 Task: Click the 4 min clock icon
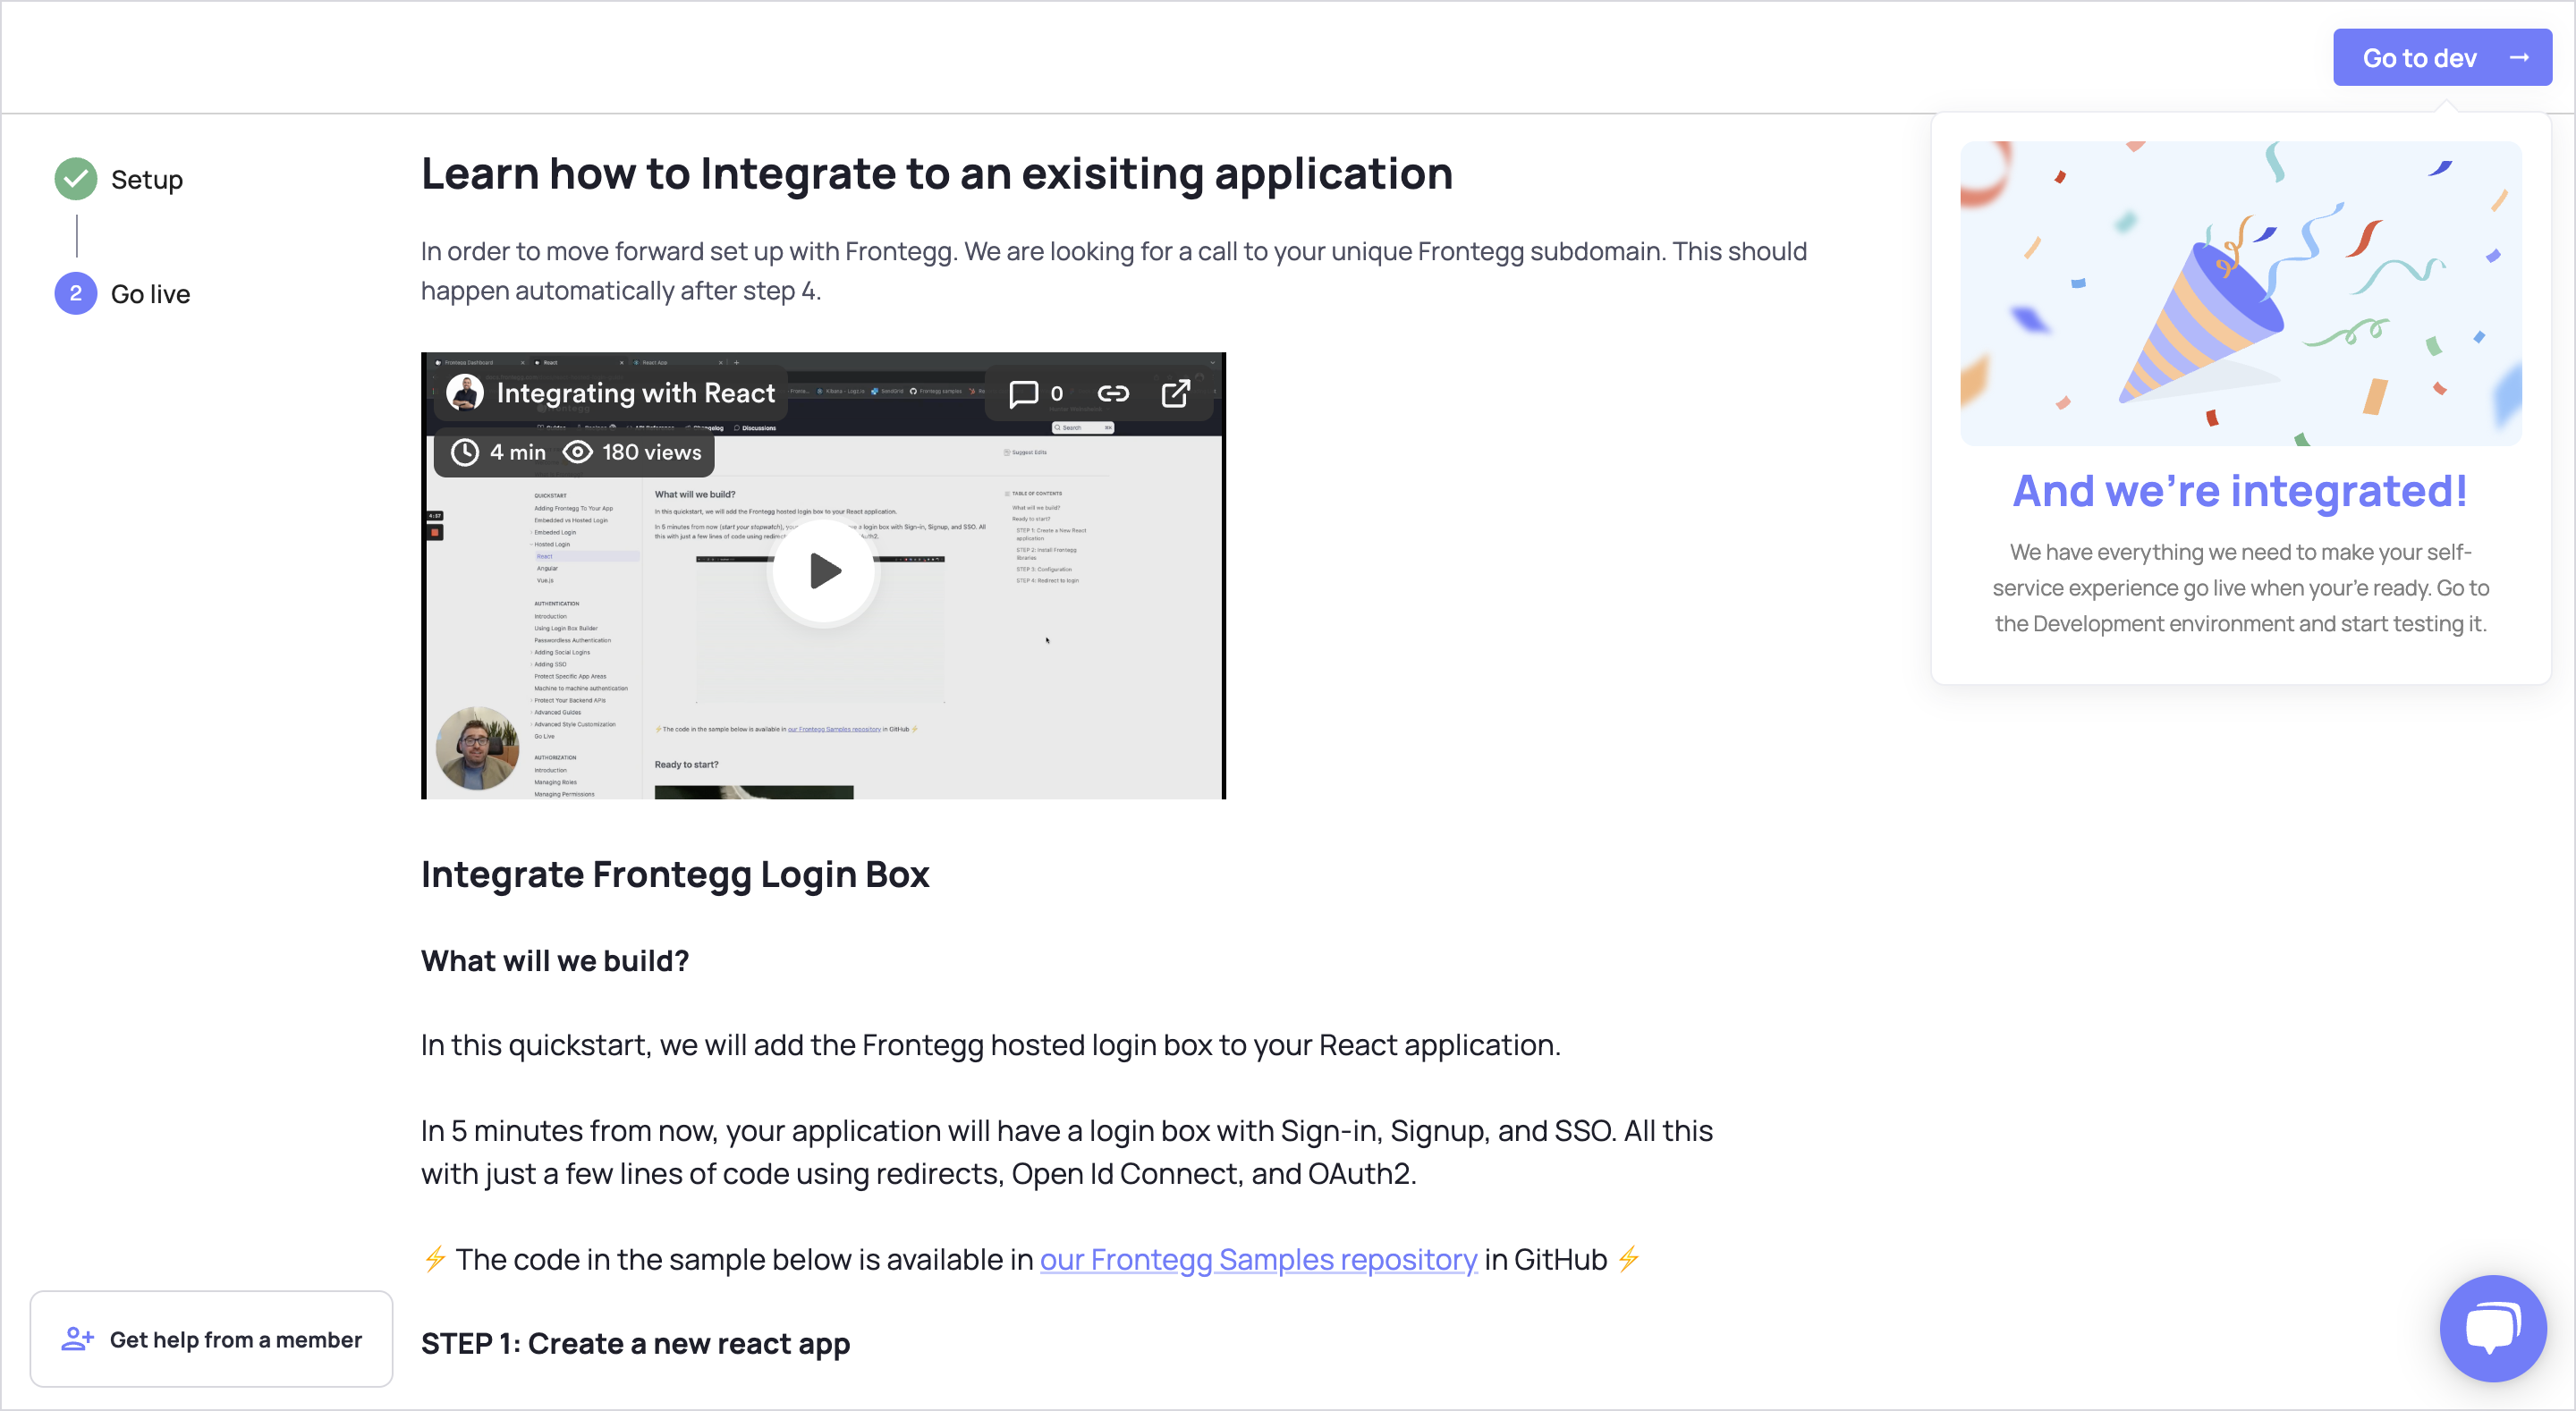pos(465,452)
